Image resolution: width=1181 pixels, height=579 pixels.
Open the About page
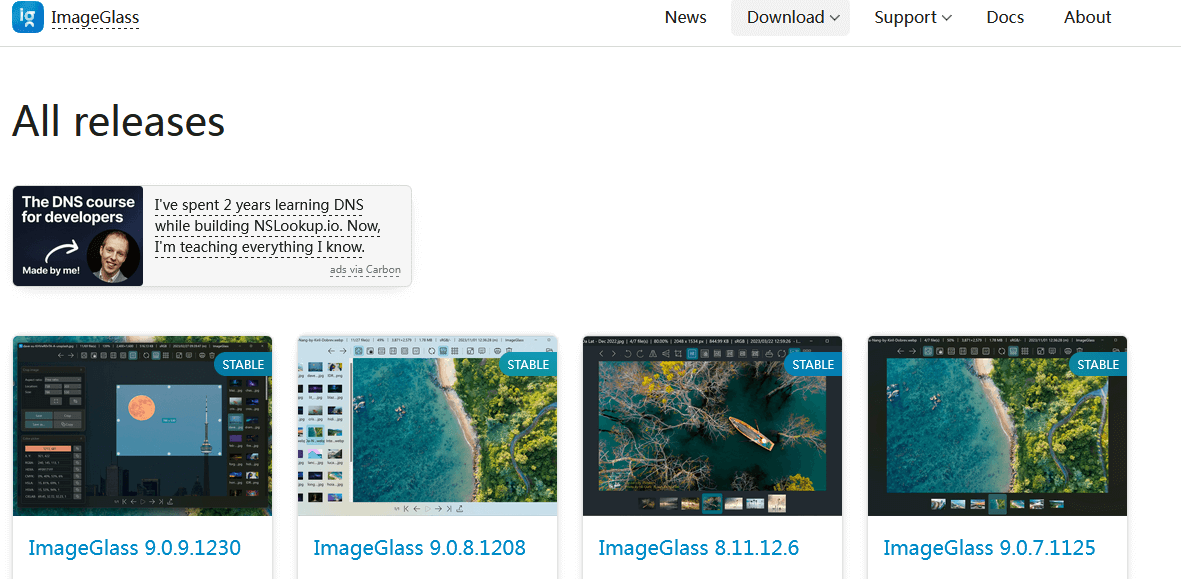pos(1087,17)
